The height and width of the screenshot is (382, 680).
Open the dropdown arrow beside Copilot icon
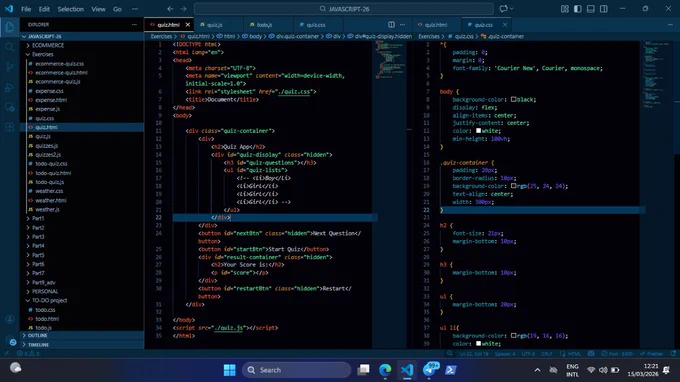512,9
